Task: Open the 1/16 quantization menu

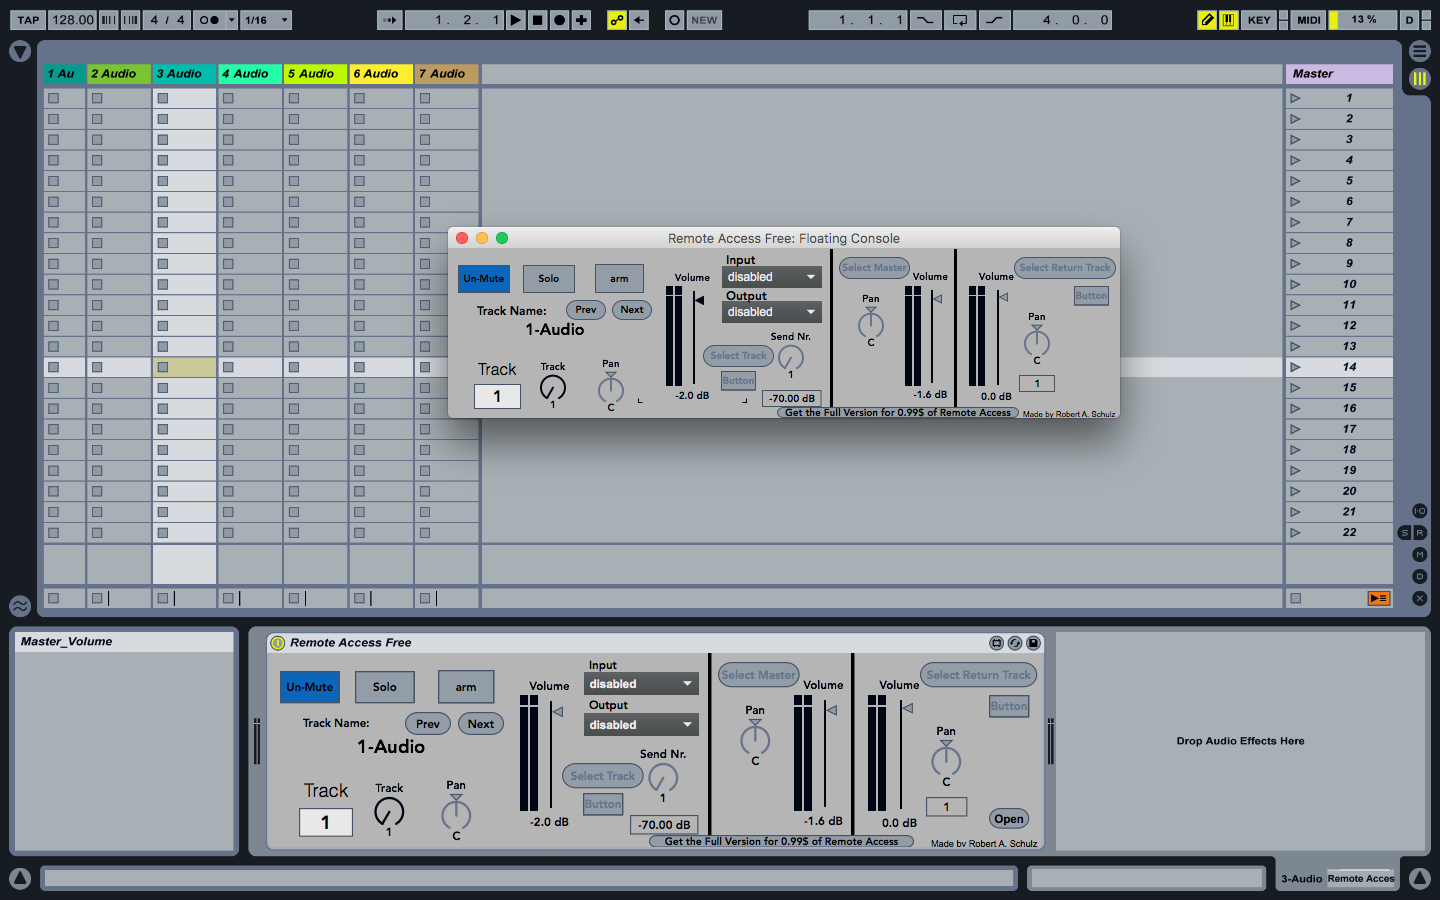Action: click(x=266, y=20)
